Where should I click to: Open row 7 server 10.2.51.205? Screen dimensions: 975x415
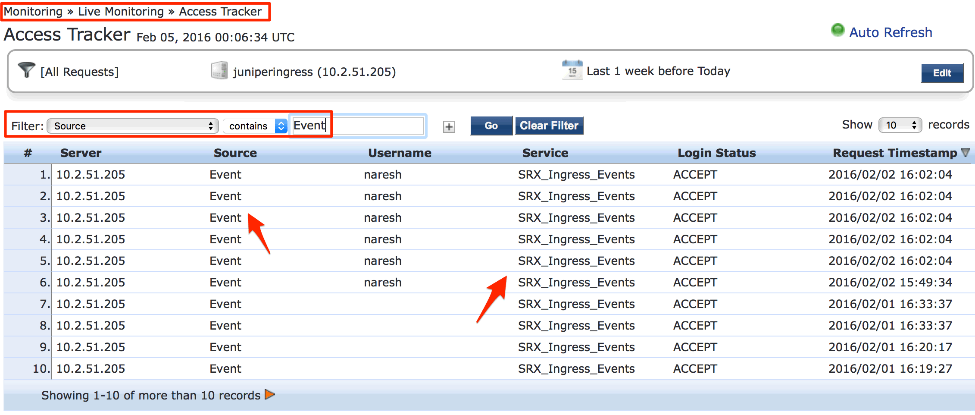click(x=91, y=304)
